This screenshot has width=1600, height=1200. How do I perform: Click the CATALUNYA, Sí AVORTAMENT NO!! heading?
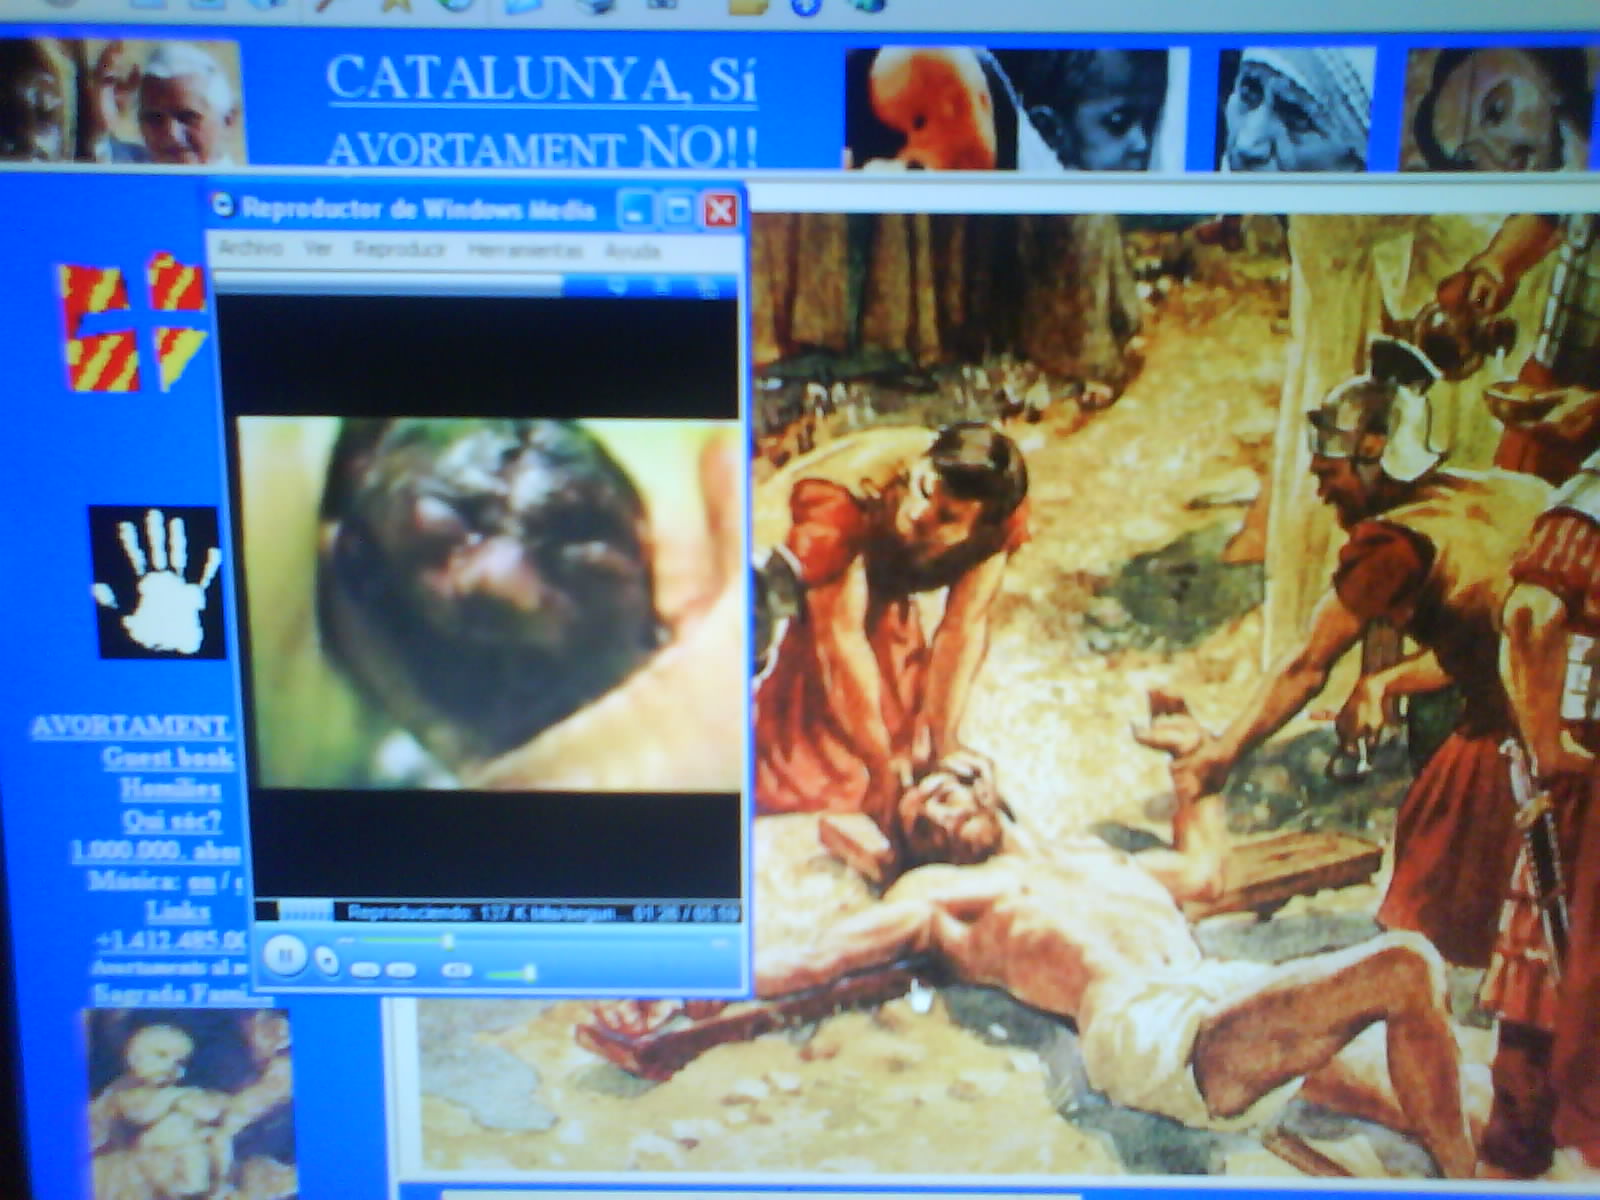pyautogui.click(x=541, y=110)
